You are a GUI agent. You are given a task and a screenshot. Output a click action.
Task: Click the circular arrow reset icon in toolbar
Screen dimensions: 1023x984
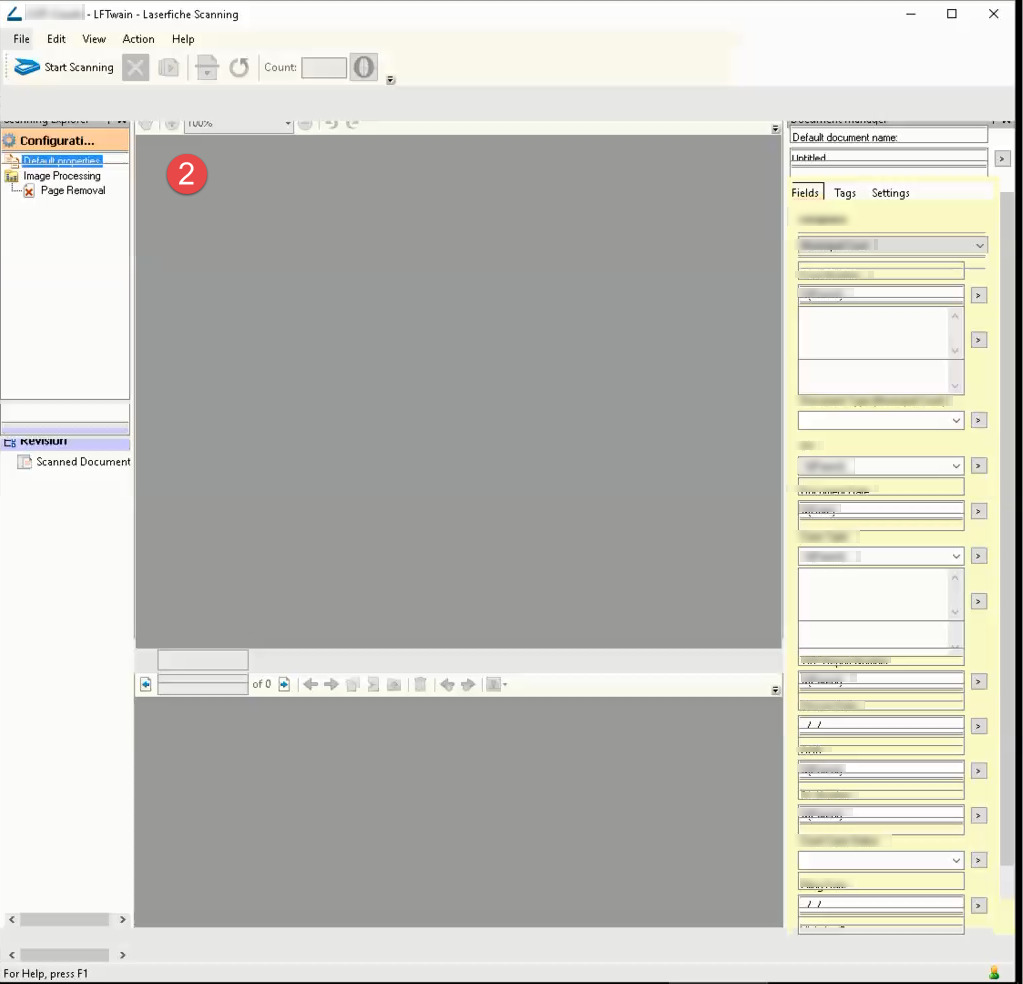point(239,67)
